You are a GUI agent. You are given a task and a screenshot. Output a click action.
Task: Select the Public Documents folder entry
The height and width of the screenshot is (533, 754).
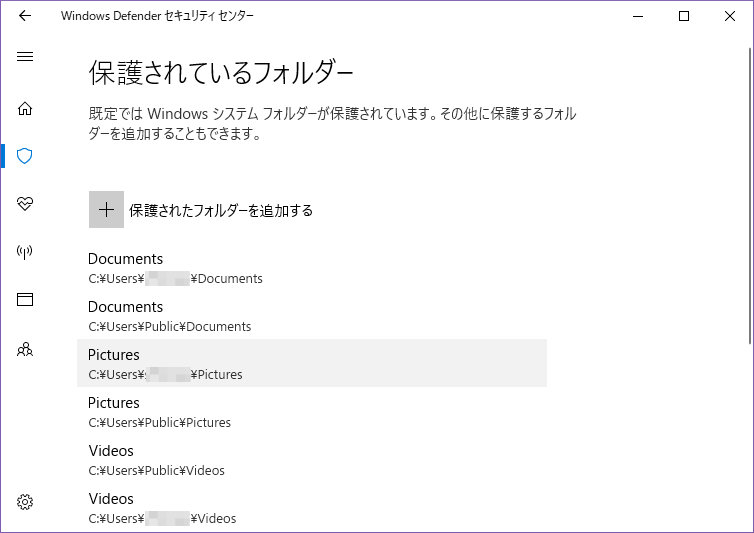169,316
